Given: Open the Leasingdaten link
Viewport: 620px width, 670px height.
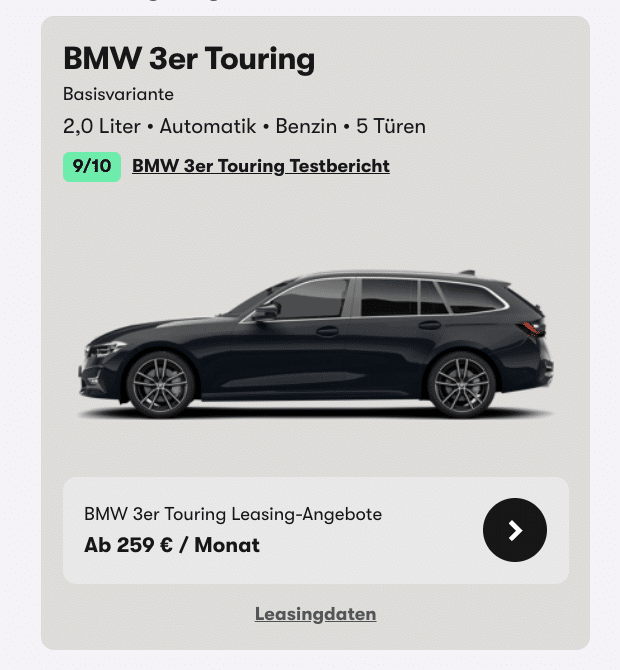Looking at the screenshot, I should (315, 614).
